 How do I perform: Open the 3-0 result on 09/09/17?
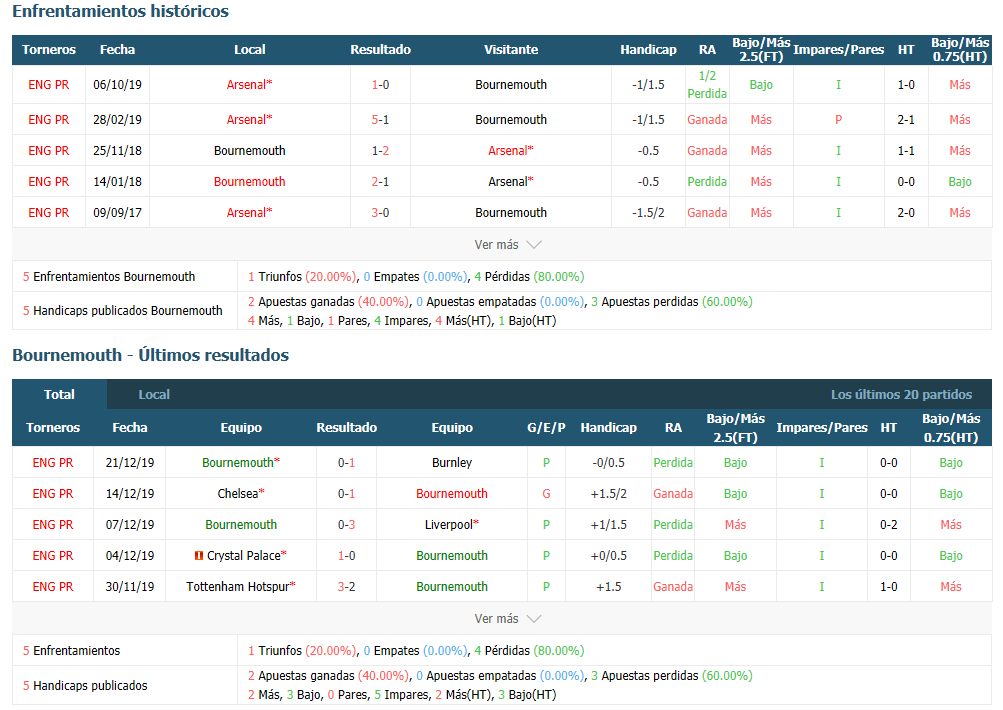point(381,213)
